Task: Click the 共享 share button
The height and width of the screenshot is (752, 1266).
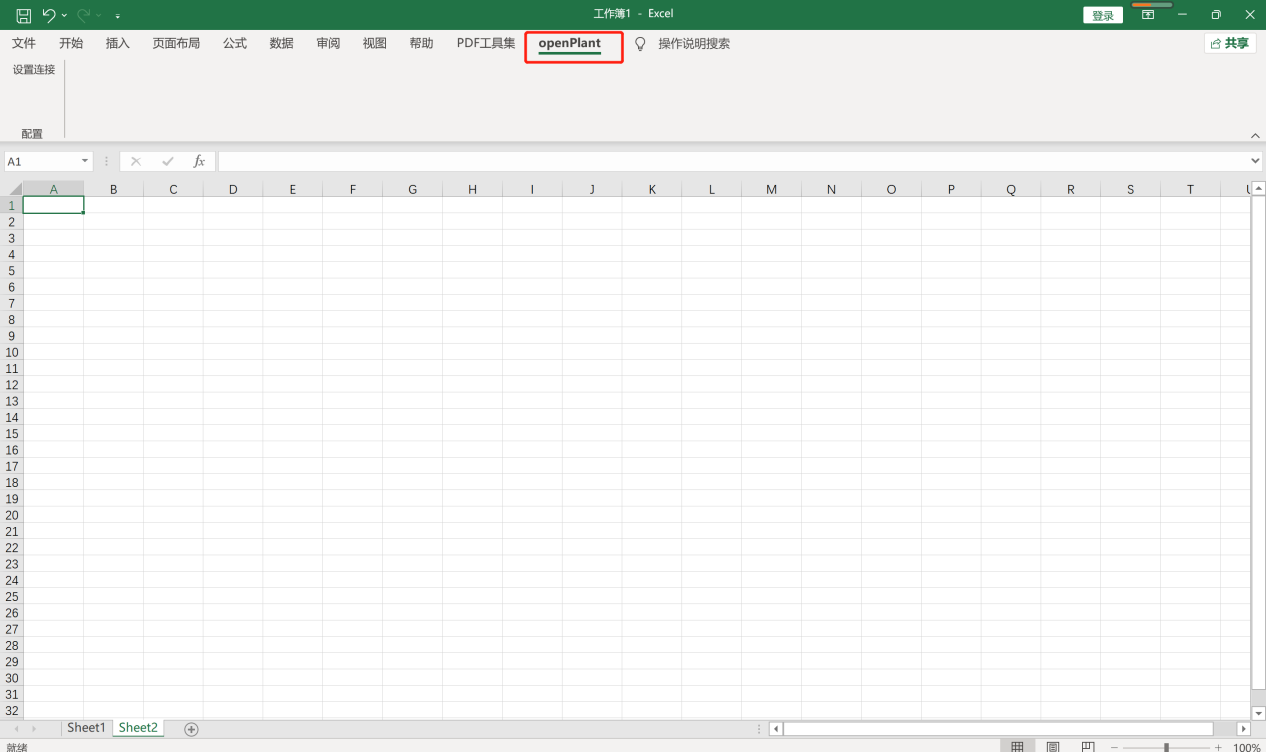Action: tap(1230, 43)
